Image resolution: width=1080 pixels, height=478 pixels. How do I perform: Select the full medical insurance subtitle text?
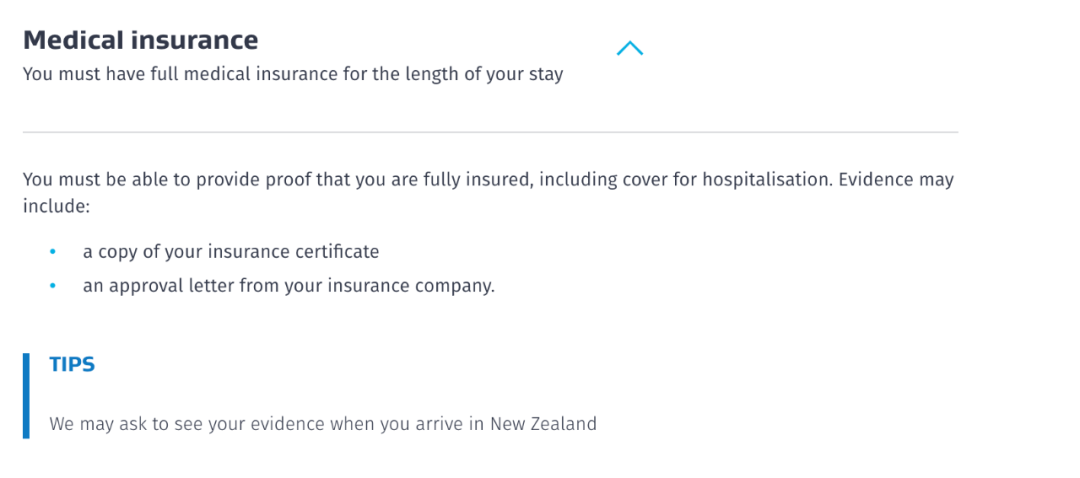click(293, 74)
